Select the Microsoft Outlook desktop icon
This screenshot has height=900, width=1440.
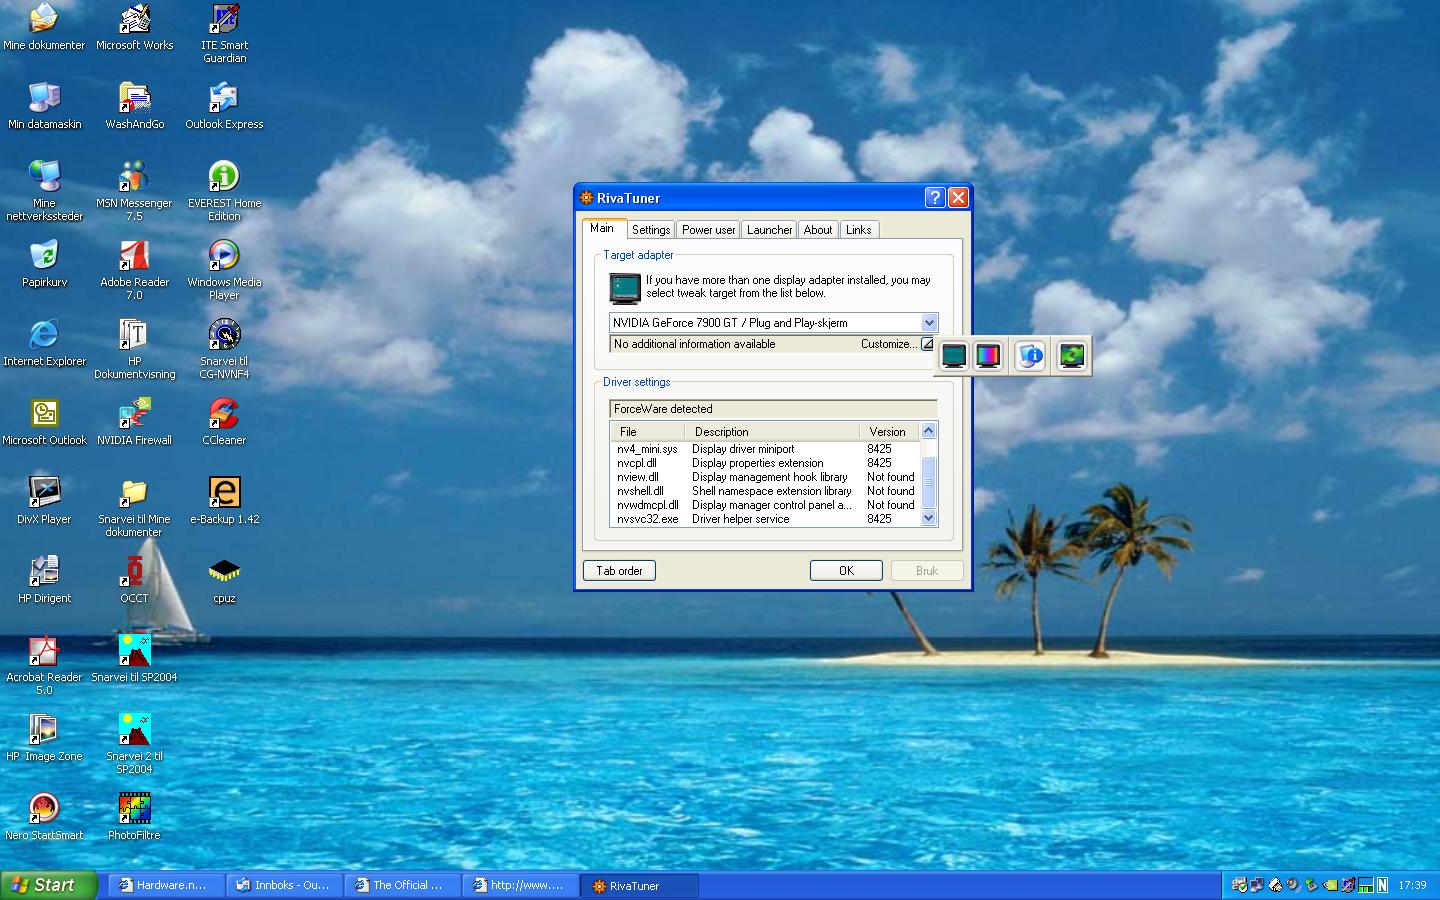(44, 422)
